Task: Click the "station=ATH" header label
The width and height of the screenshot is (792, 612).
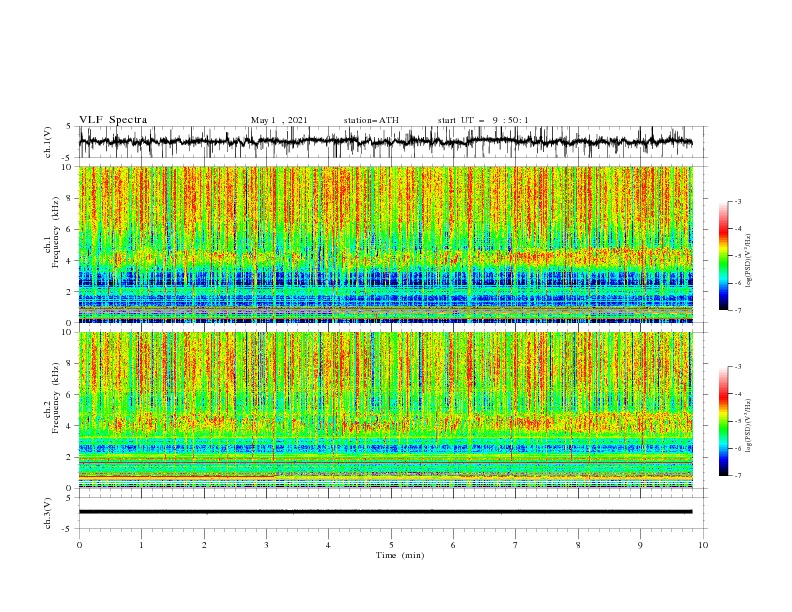Action: pyautogui.click(x=371, y=120)
